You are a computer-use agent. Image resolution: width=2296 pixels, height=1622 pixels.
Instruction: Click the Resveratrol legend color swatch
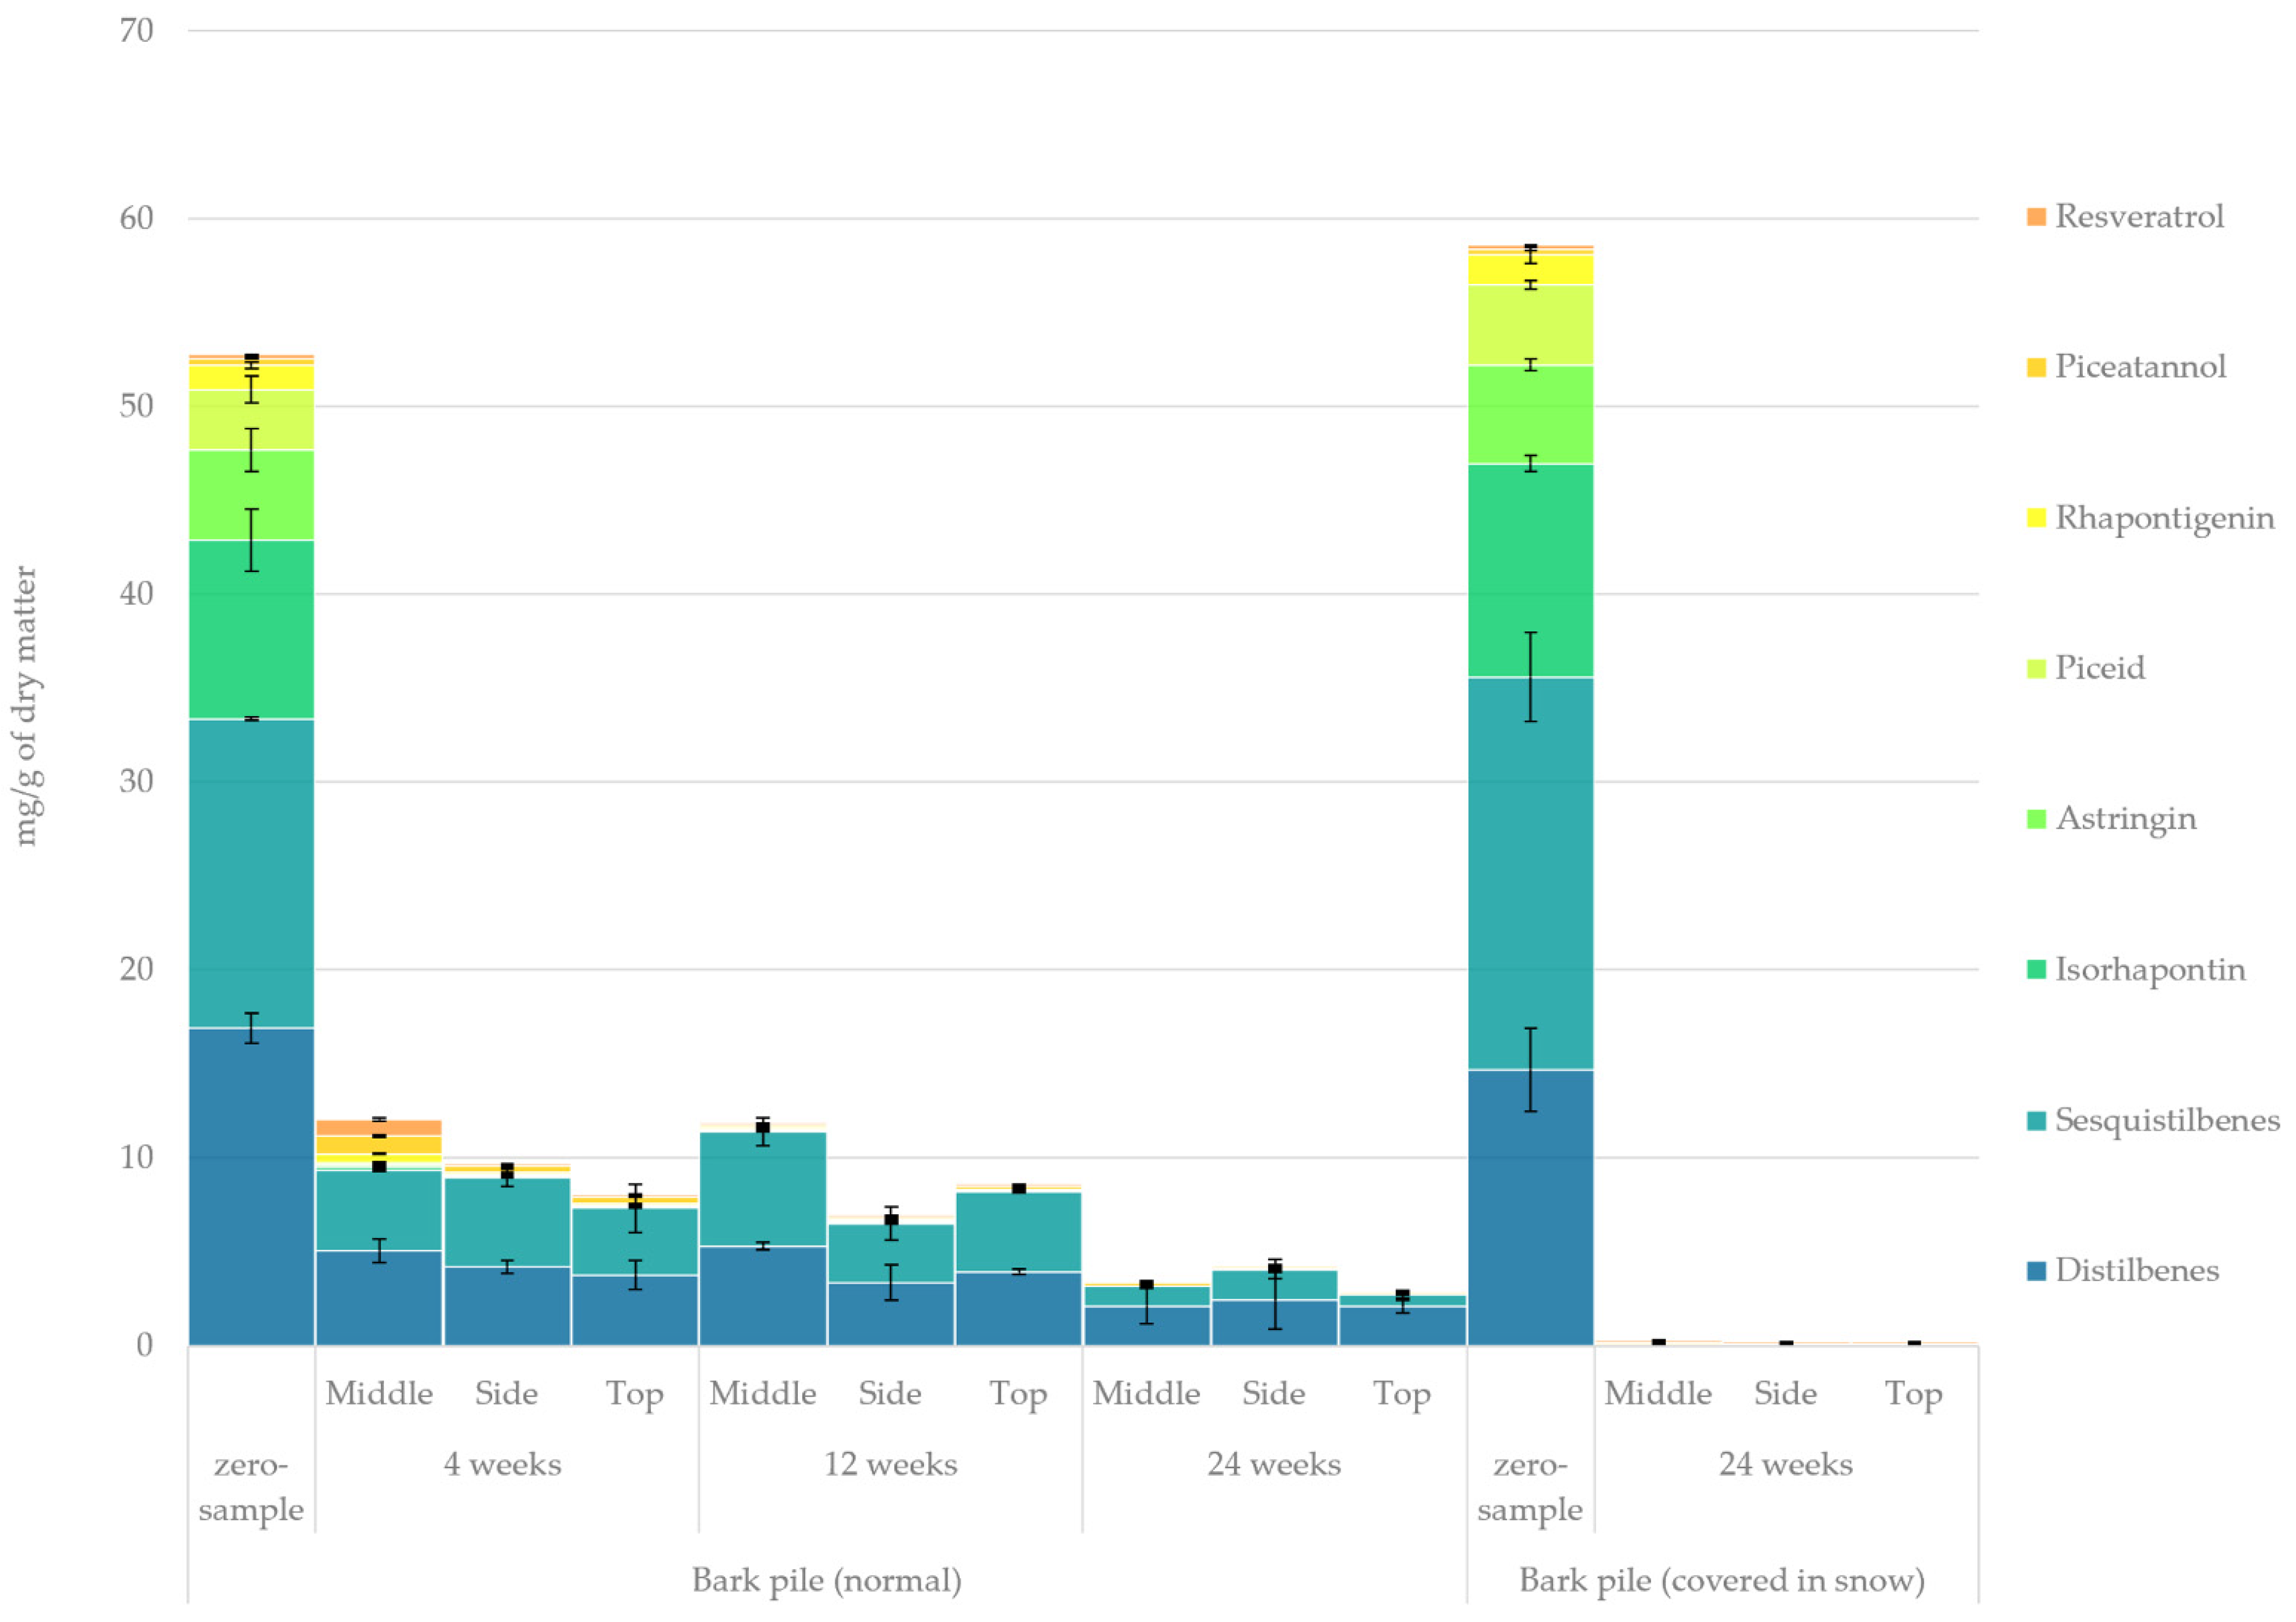2036,217
